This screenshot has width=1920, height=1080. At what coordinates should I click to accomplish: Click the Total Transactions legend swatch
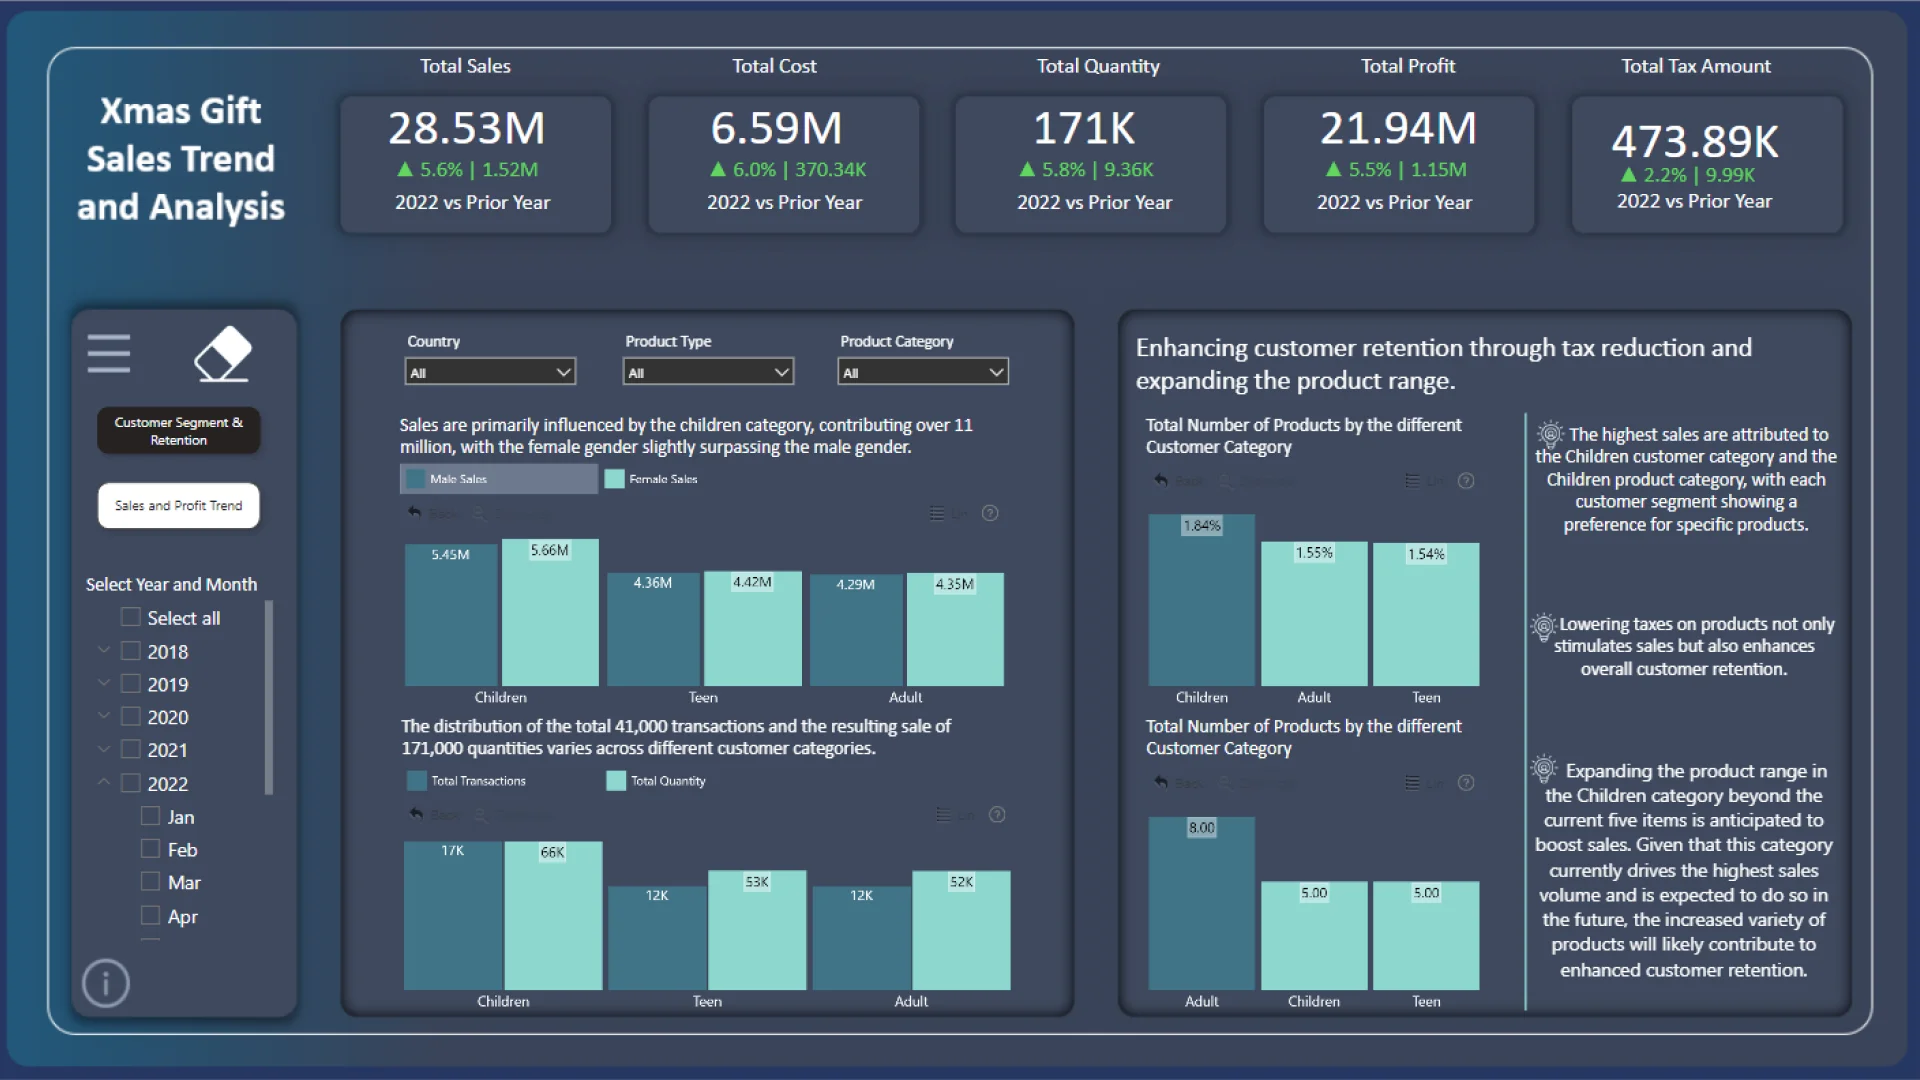coord(417,781)
